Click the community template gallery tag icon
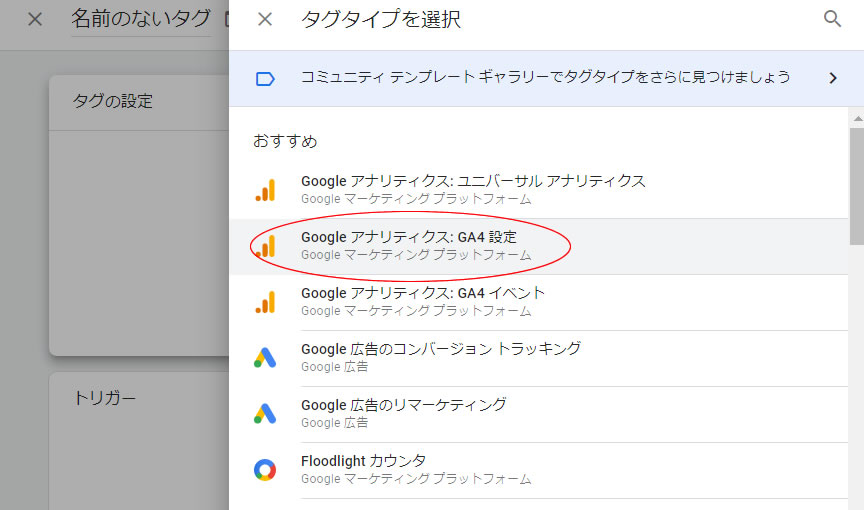Screen dimensions: 864x510 pos(265,79)
